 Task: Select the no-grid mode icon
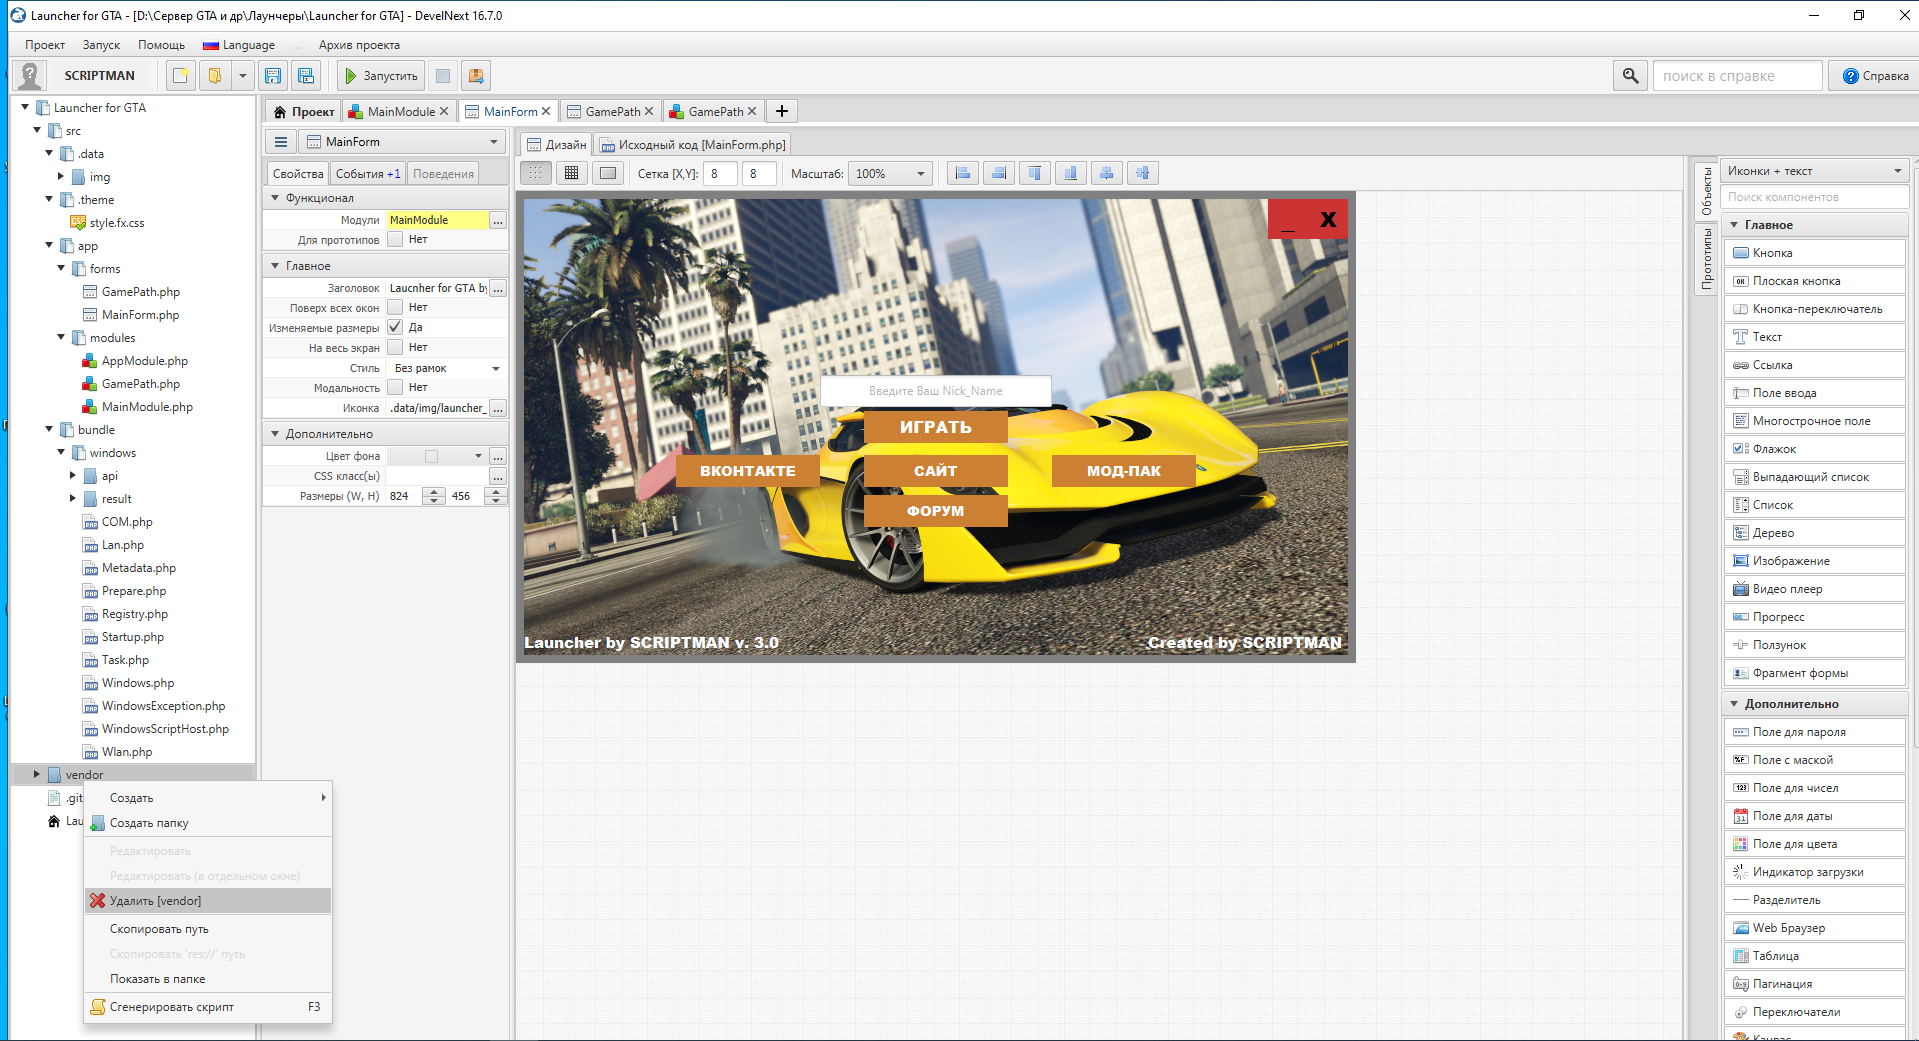(x=608, y=173)
